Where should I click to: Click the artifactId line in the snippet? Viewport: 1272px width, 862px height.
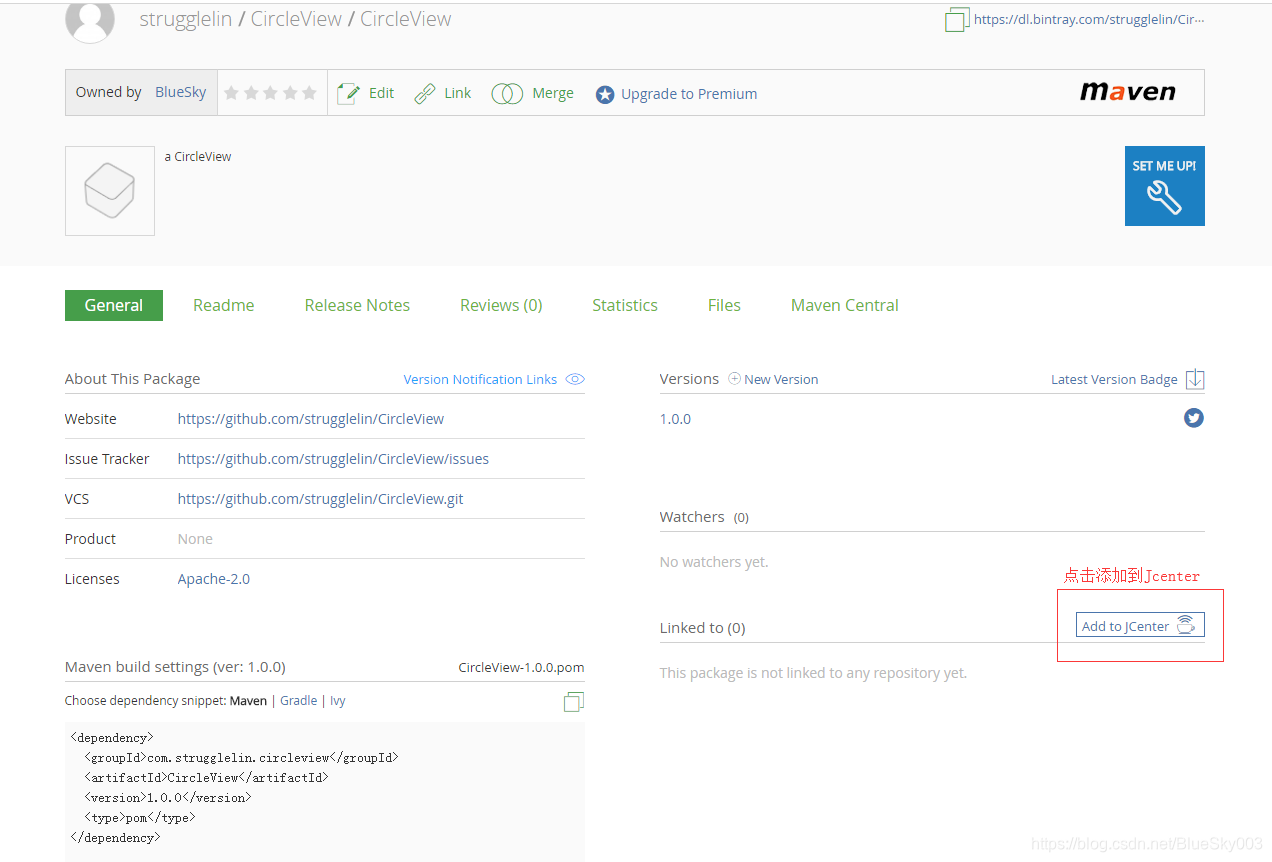coord(206,778)
